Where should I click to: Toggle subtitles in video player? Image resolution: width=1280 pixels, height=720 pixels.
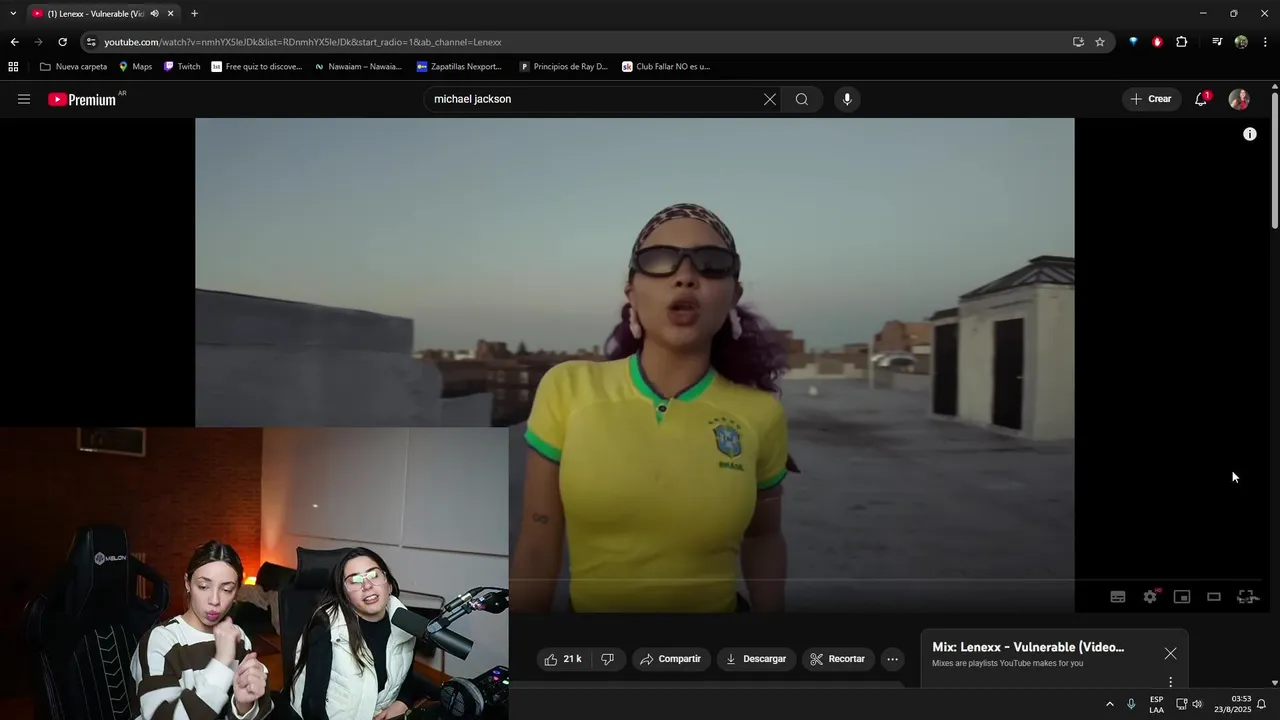[x=1118, y=597]
